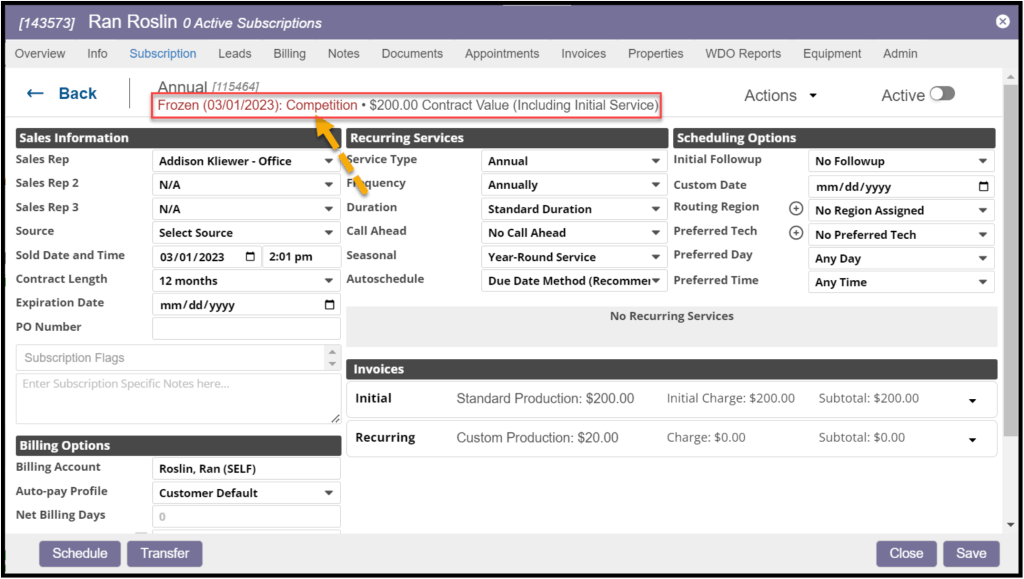
Task: Close the customer window with X icon
Action: 1002,21
